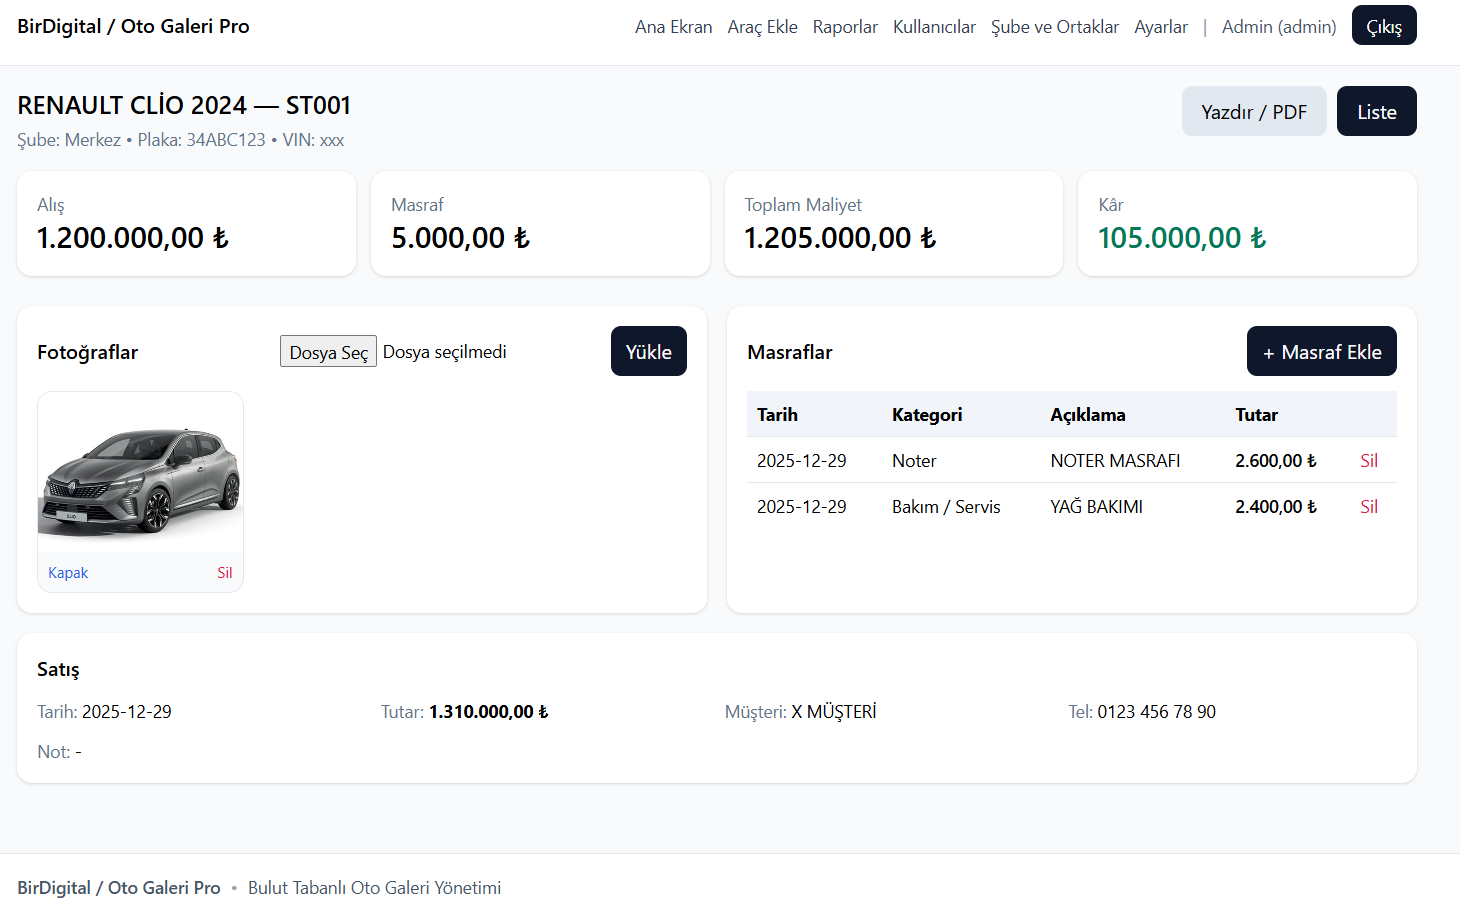
Task: Delete the NOTER MASRAFI expense row
Action: 1368,461
